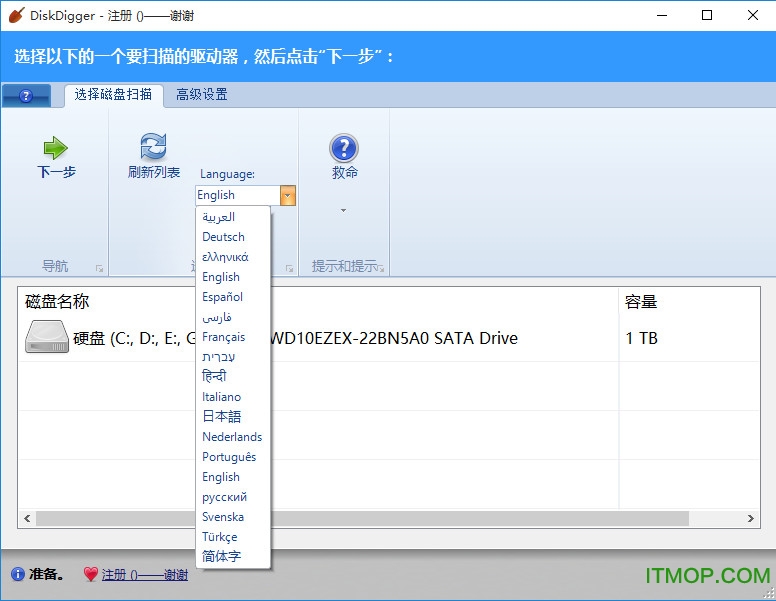Click the info icon in status bar
Viewport: 776px width, 601px height.
tap(17, 574)
